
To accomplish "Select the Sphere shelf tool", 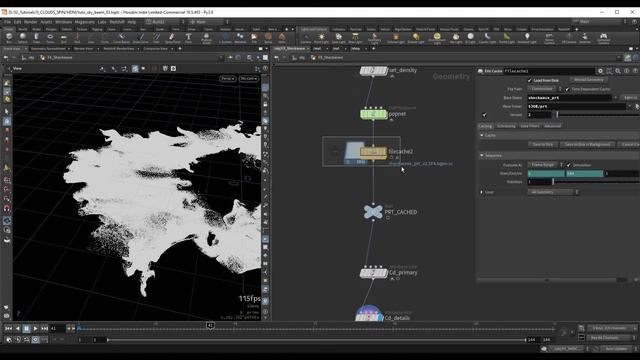I will tap(23, 38).
